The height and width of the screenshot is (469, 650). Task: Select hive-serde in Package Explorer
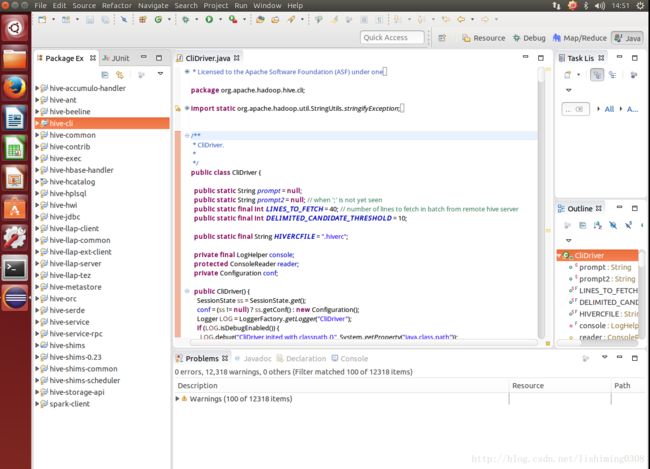67,311
